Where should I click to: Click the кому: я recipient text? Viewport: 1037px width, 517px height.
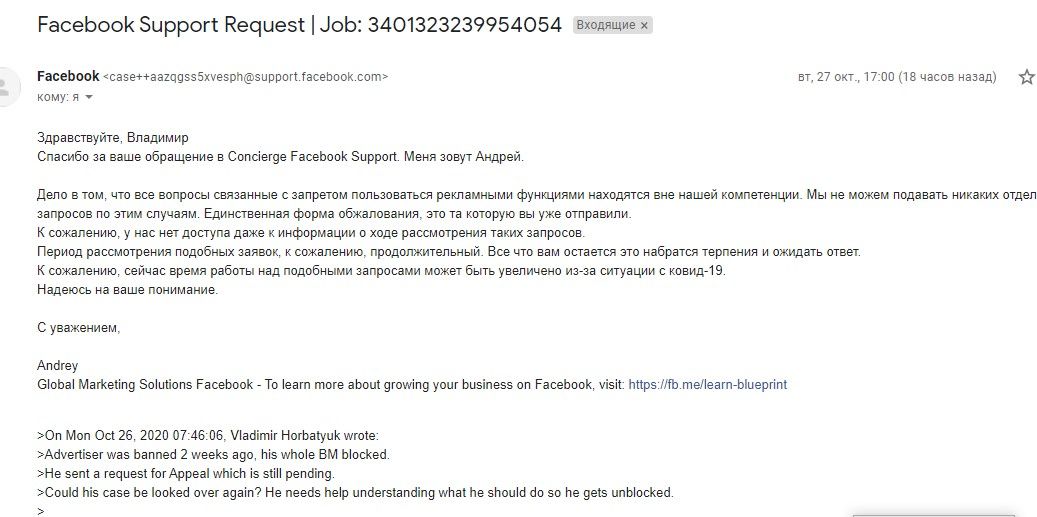[57, 97]
